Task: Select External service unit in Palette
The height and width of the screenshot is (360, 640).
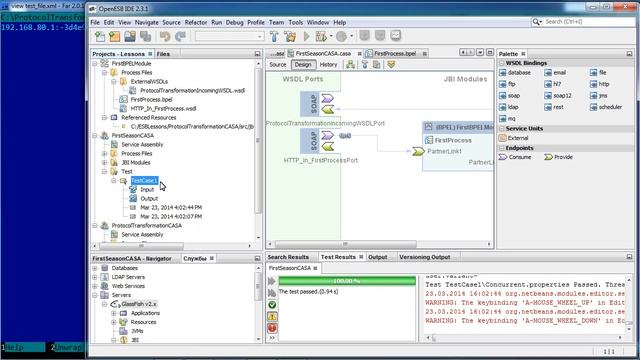Action: [513, 138]
